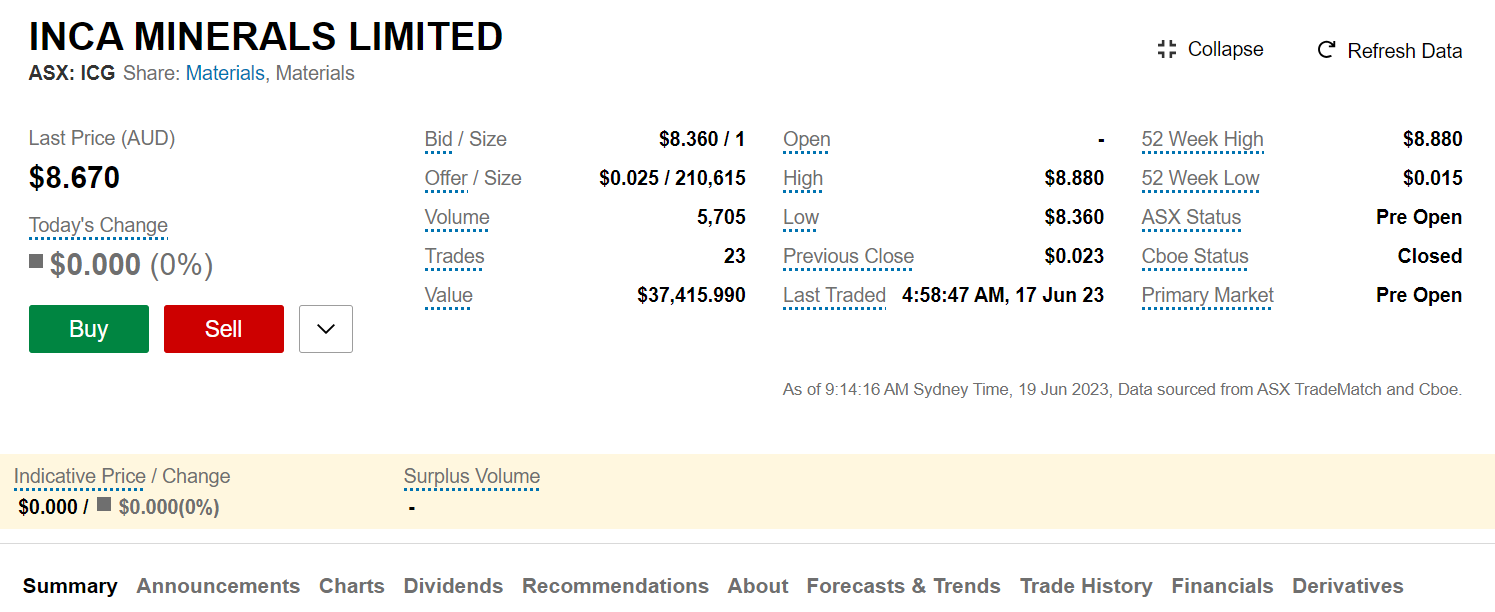Switch to the Announcements tab

pyautogui.click(x=218, y=586)
